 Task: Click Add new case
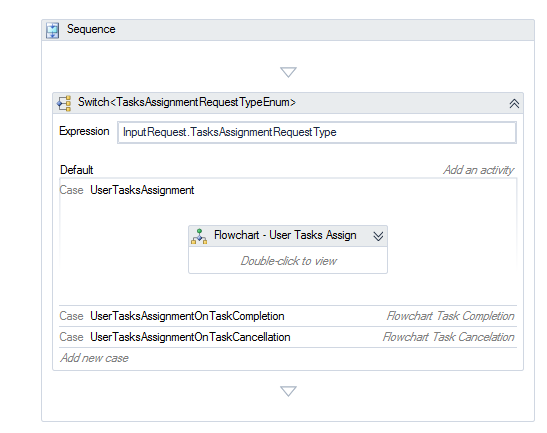pos(95,358)
